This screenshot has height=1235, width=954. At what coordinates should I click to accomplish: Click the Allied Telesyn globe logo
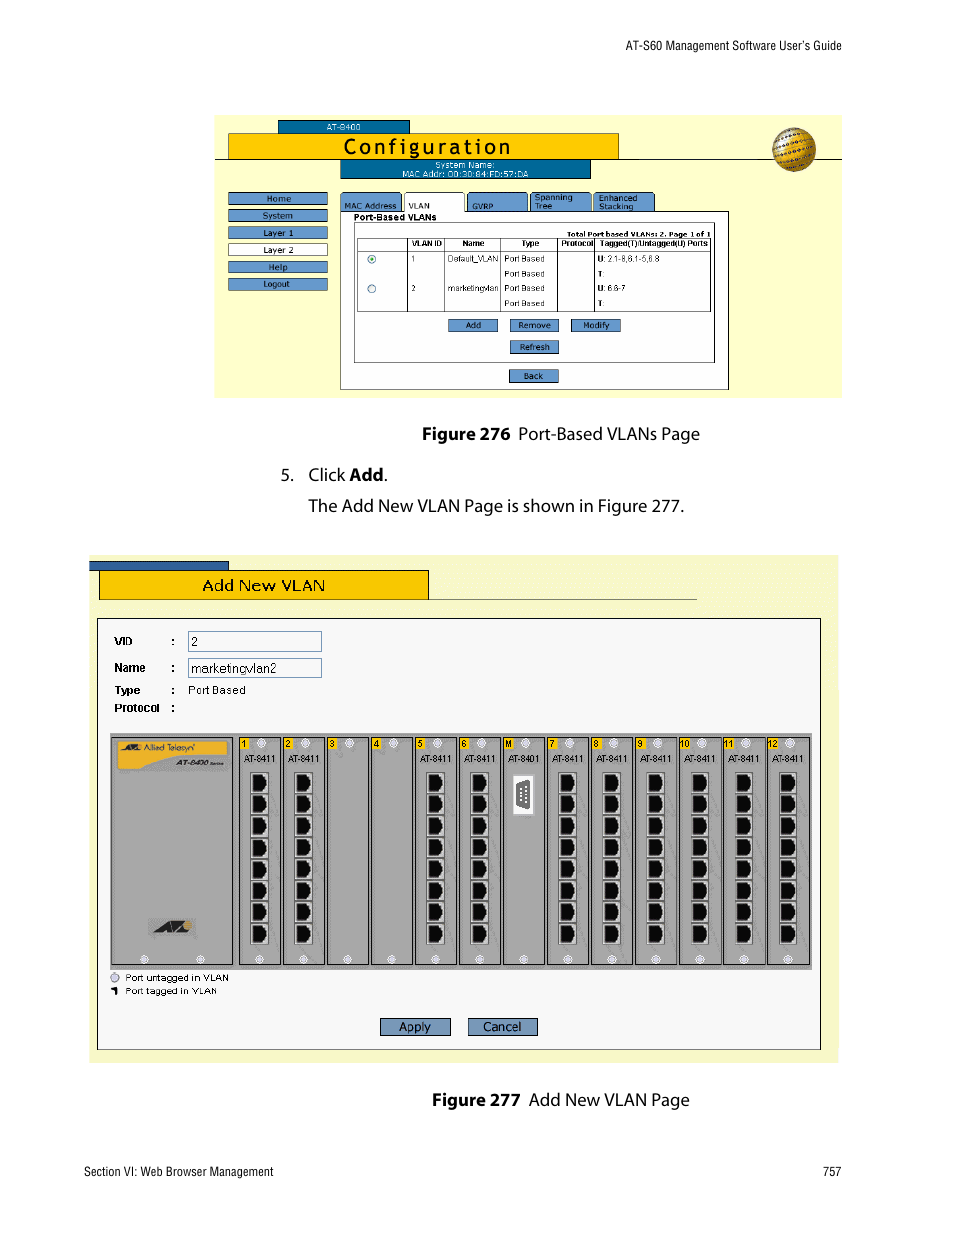point(794,150)
